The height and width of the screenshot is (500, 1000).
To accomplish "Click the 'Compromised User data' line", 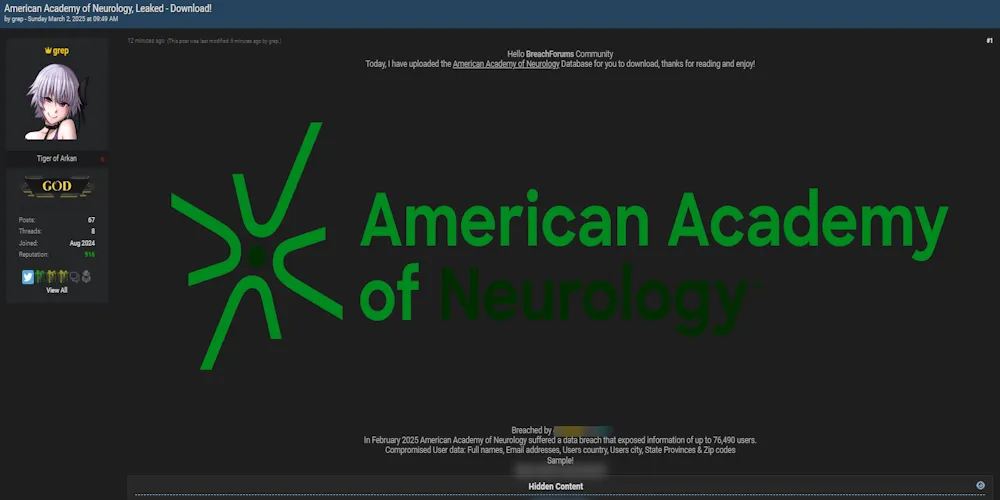I will click(560, 450).
